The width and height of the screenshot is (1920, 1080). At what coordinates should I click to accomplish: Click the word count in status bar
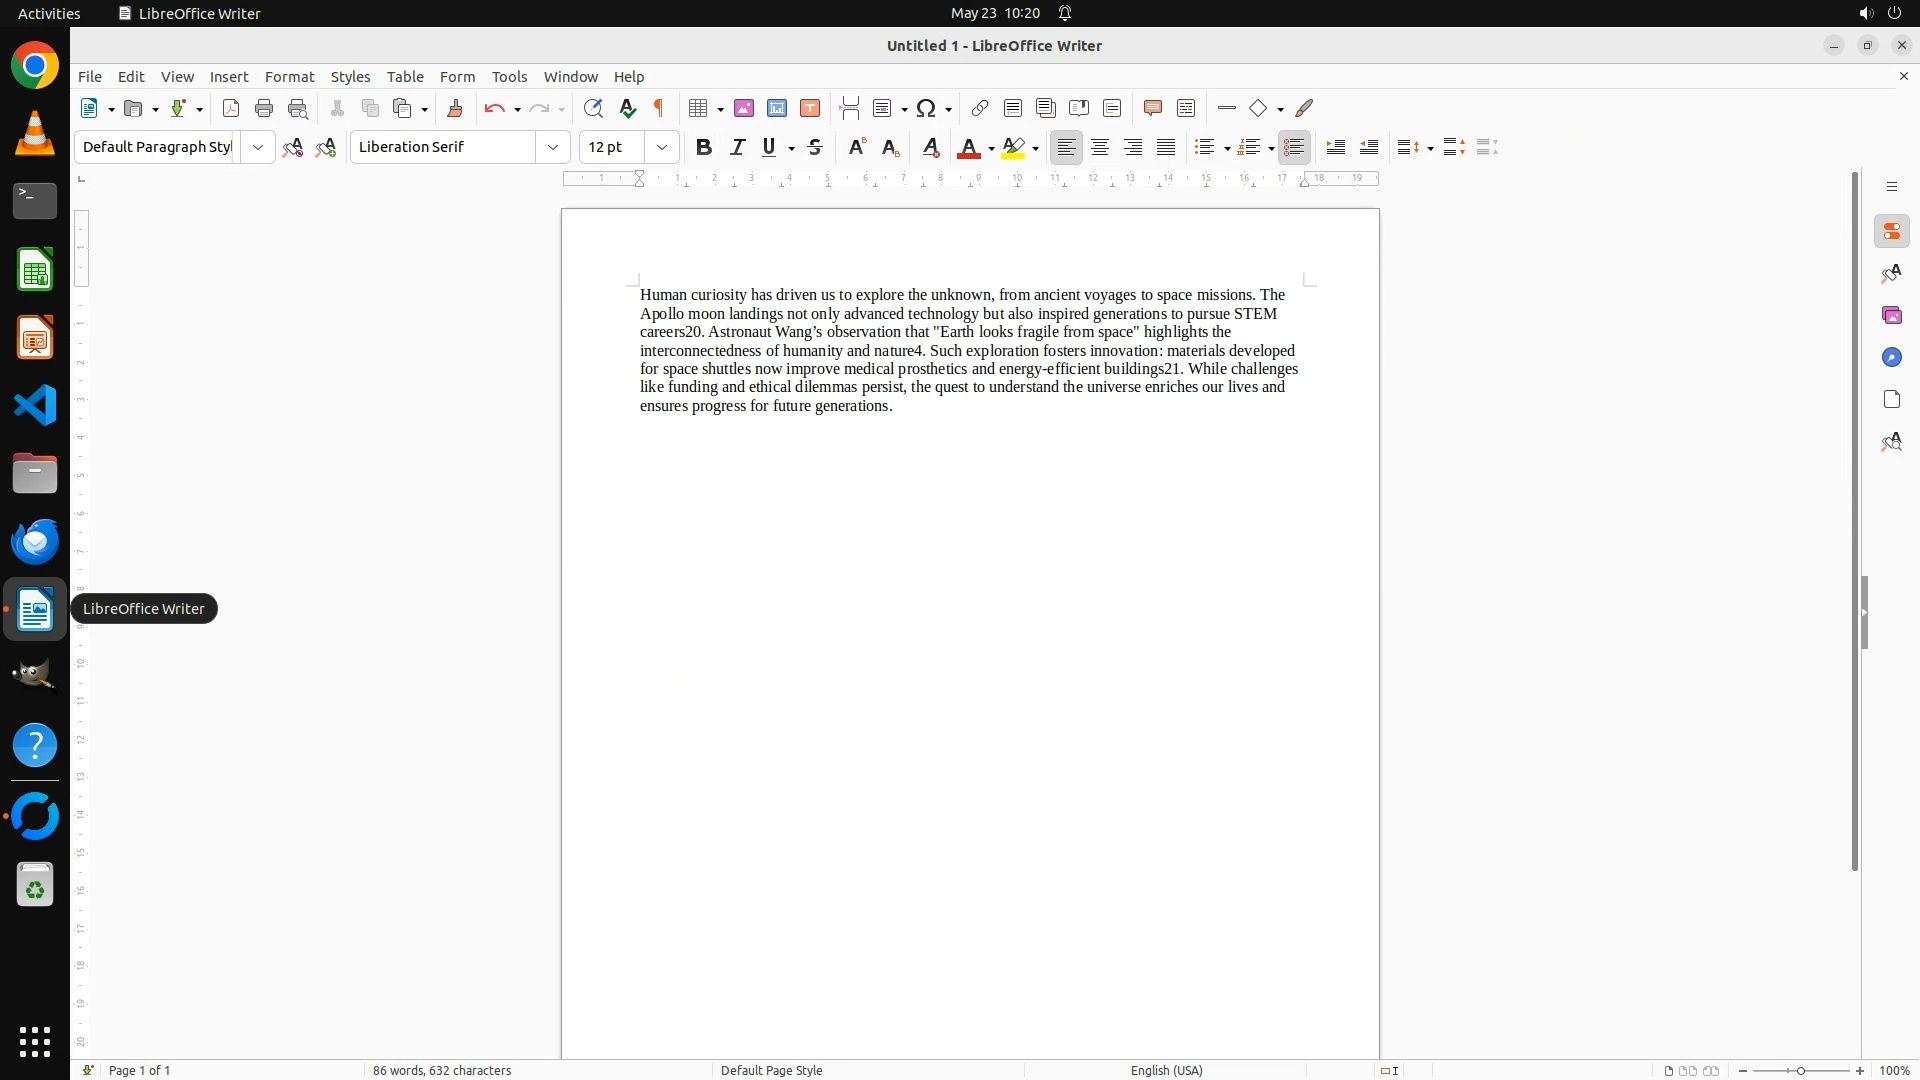(442, 1070)
